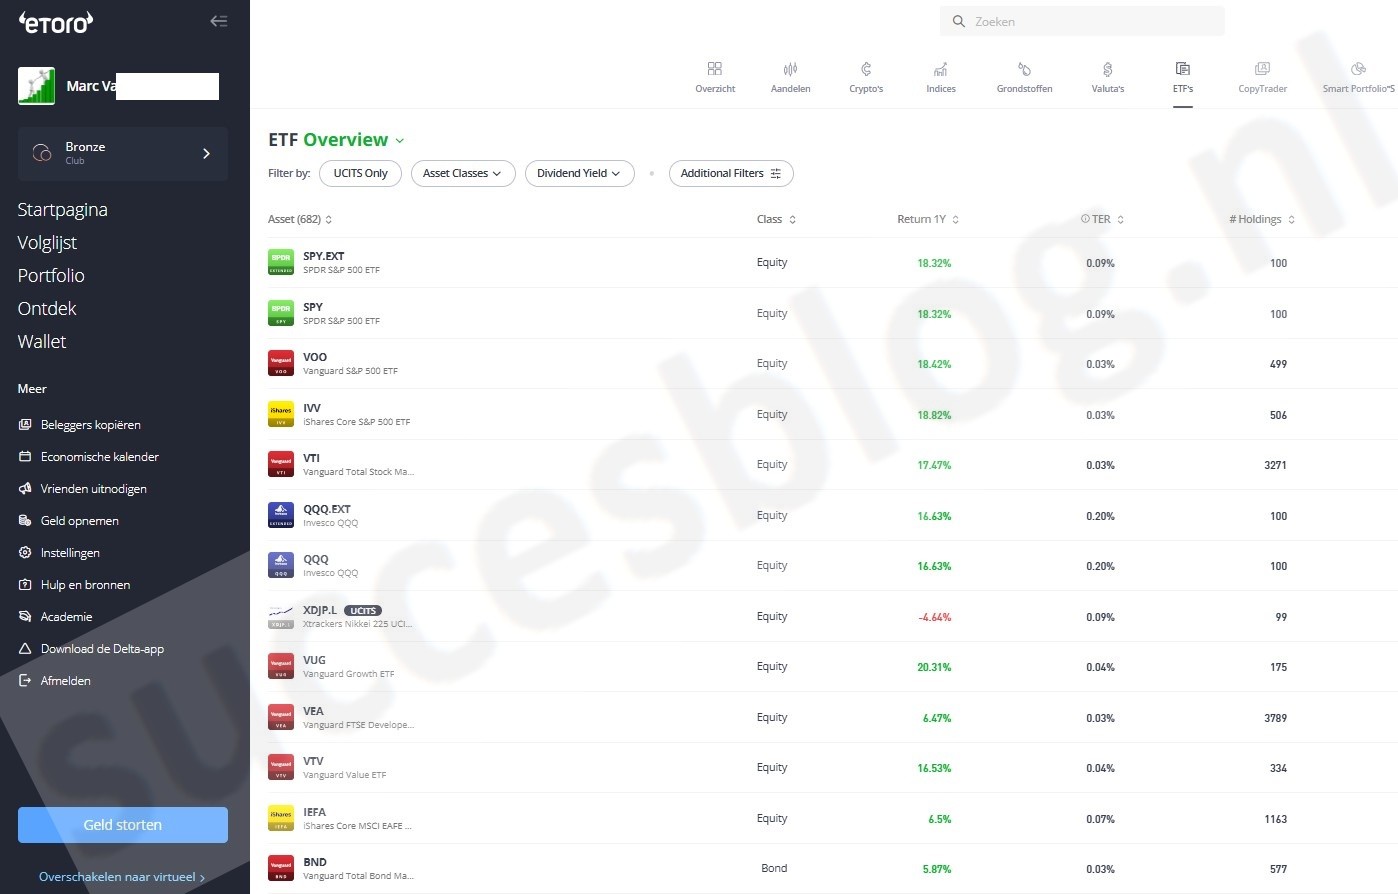Expand the Dividend Yield dropdown
This screenshot has width=1398, height=894.
pyautogui.click(x=579, y=173)
